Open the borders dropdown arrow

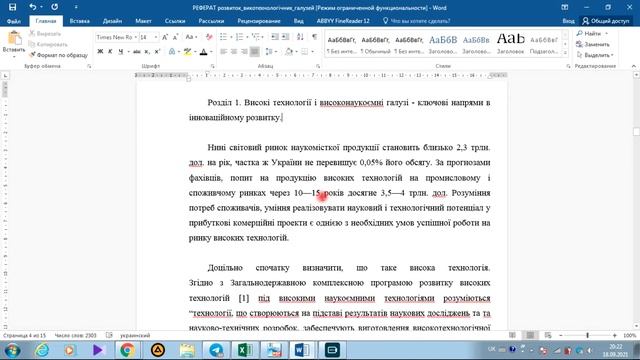[313, 52]
